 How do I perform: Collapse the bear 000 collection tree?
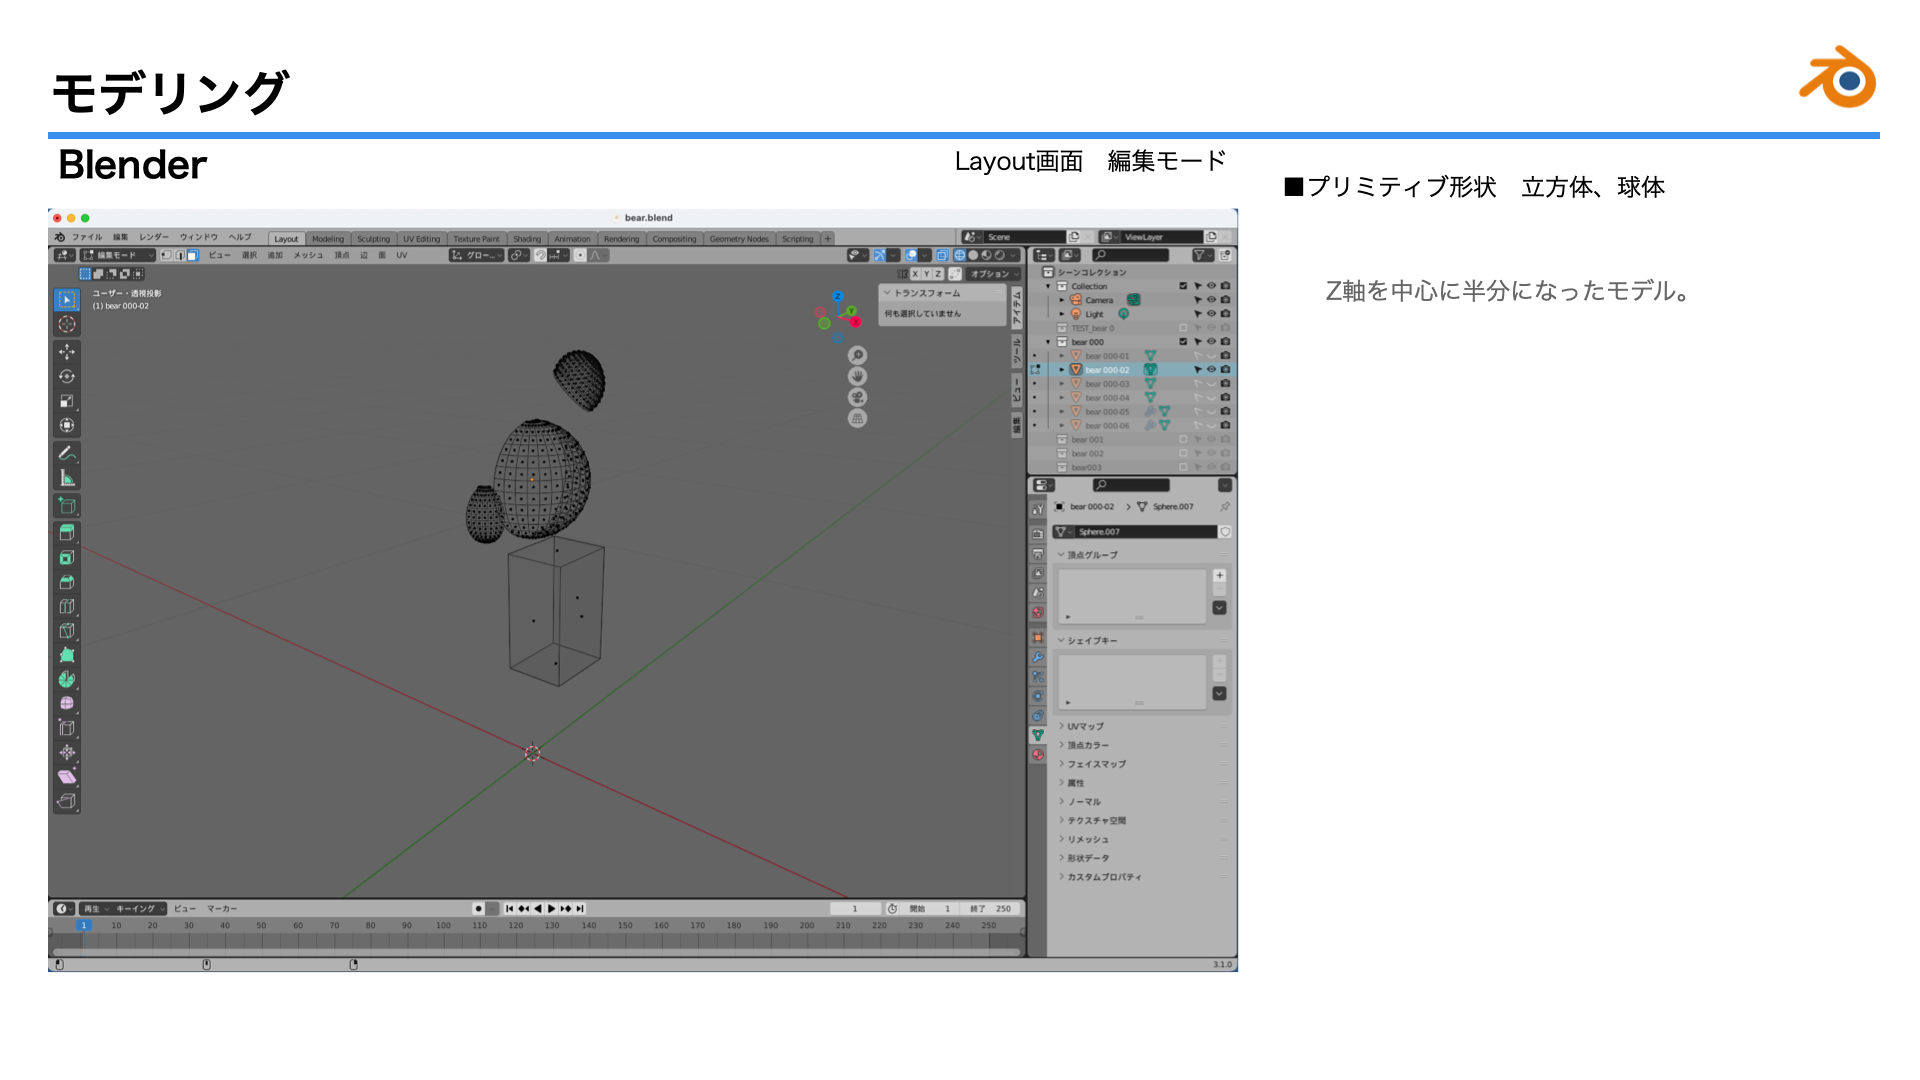tap(1048, 342)
